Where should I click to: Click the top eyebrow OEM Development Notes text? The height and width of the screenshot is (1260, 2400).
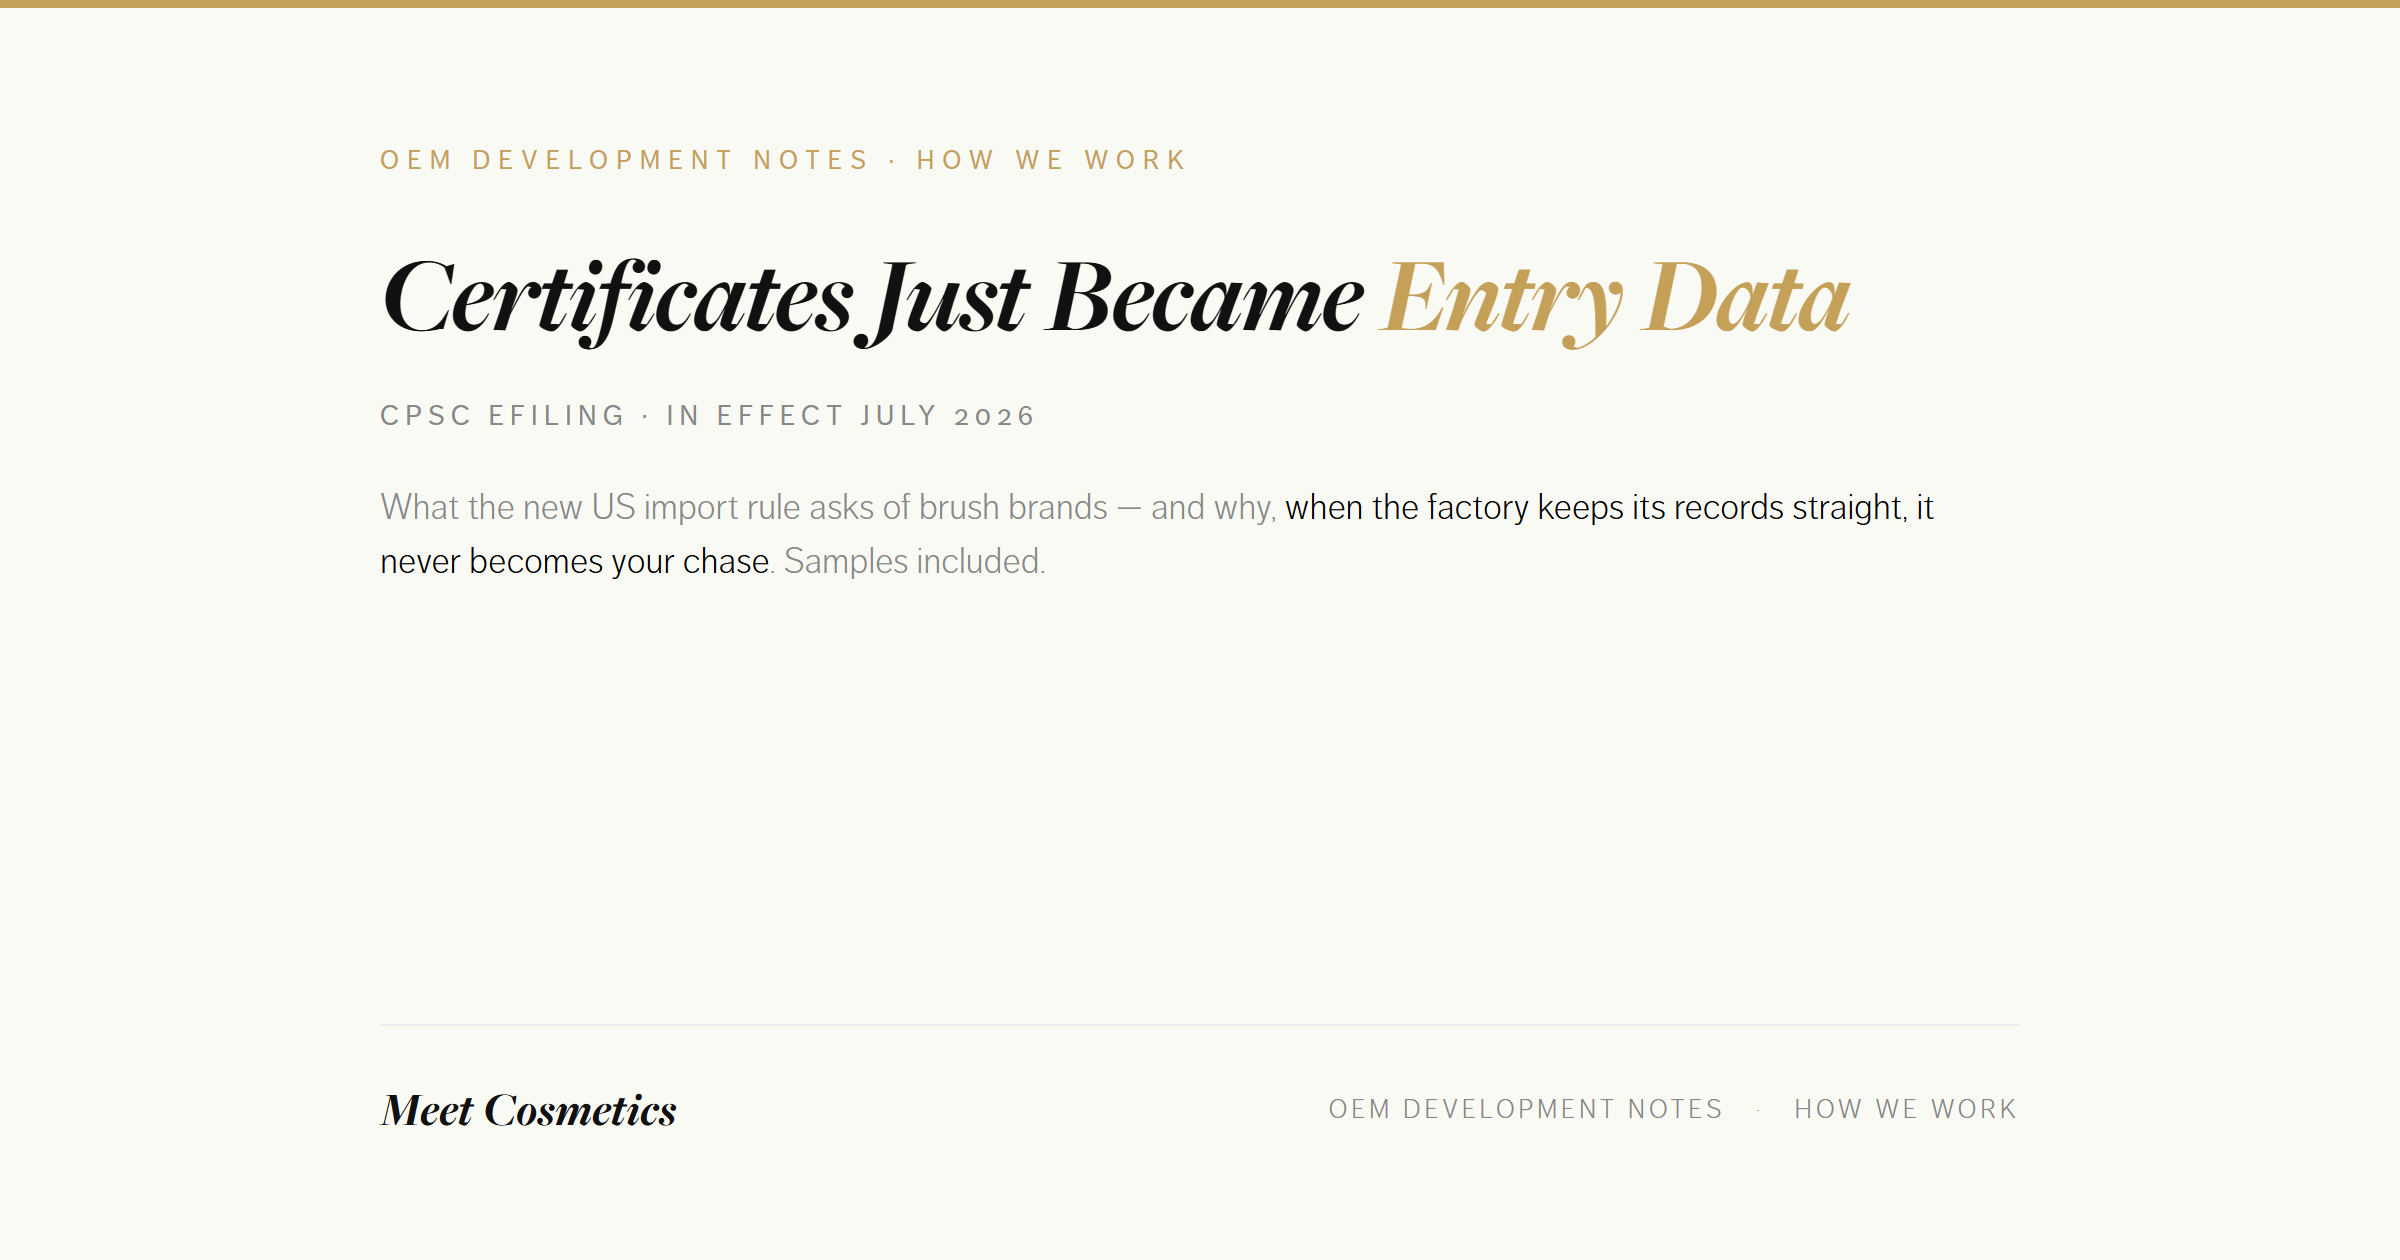point(625,160)
